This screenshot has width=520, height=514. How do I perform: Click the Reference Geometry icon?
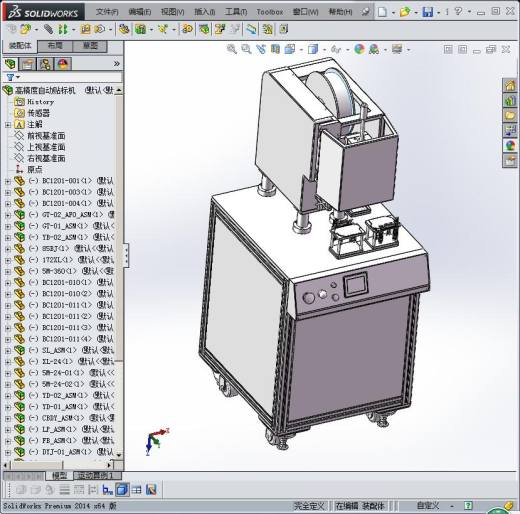click(x=163, y=29)
